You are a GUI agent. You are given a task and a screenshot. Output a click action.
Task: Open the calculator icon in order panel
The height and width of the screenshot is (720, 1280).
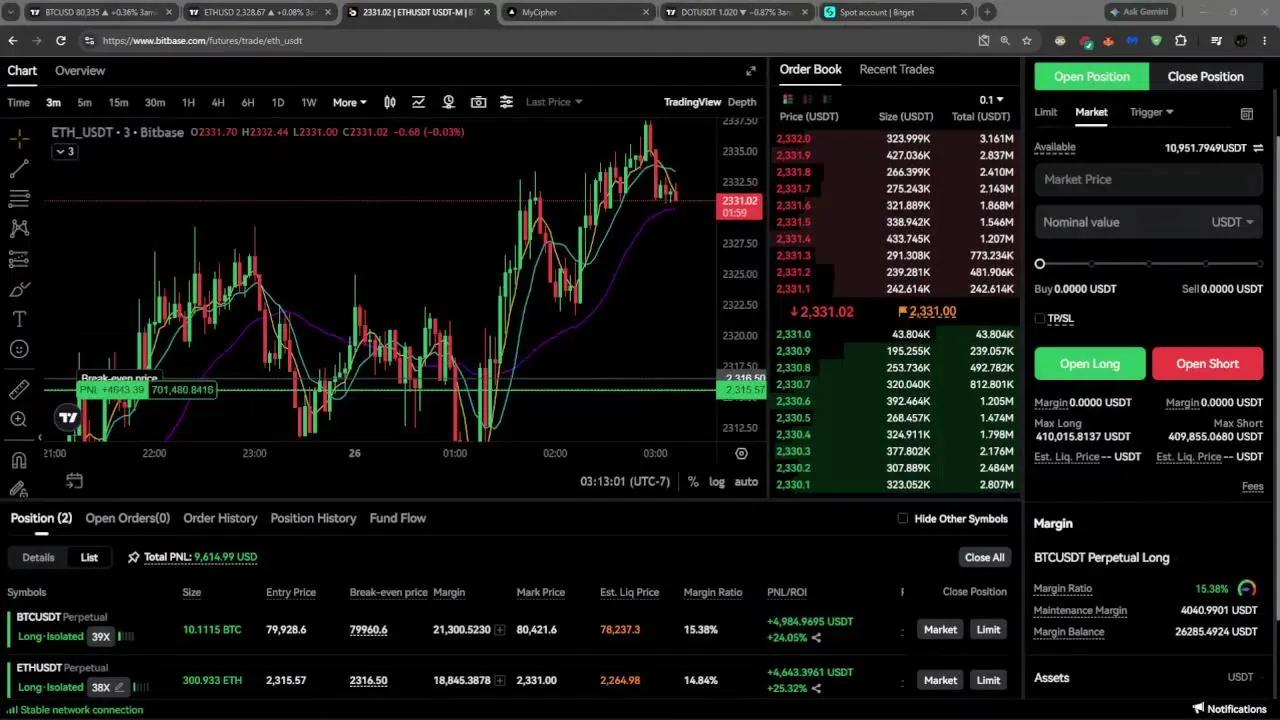point(1246,113)
